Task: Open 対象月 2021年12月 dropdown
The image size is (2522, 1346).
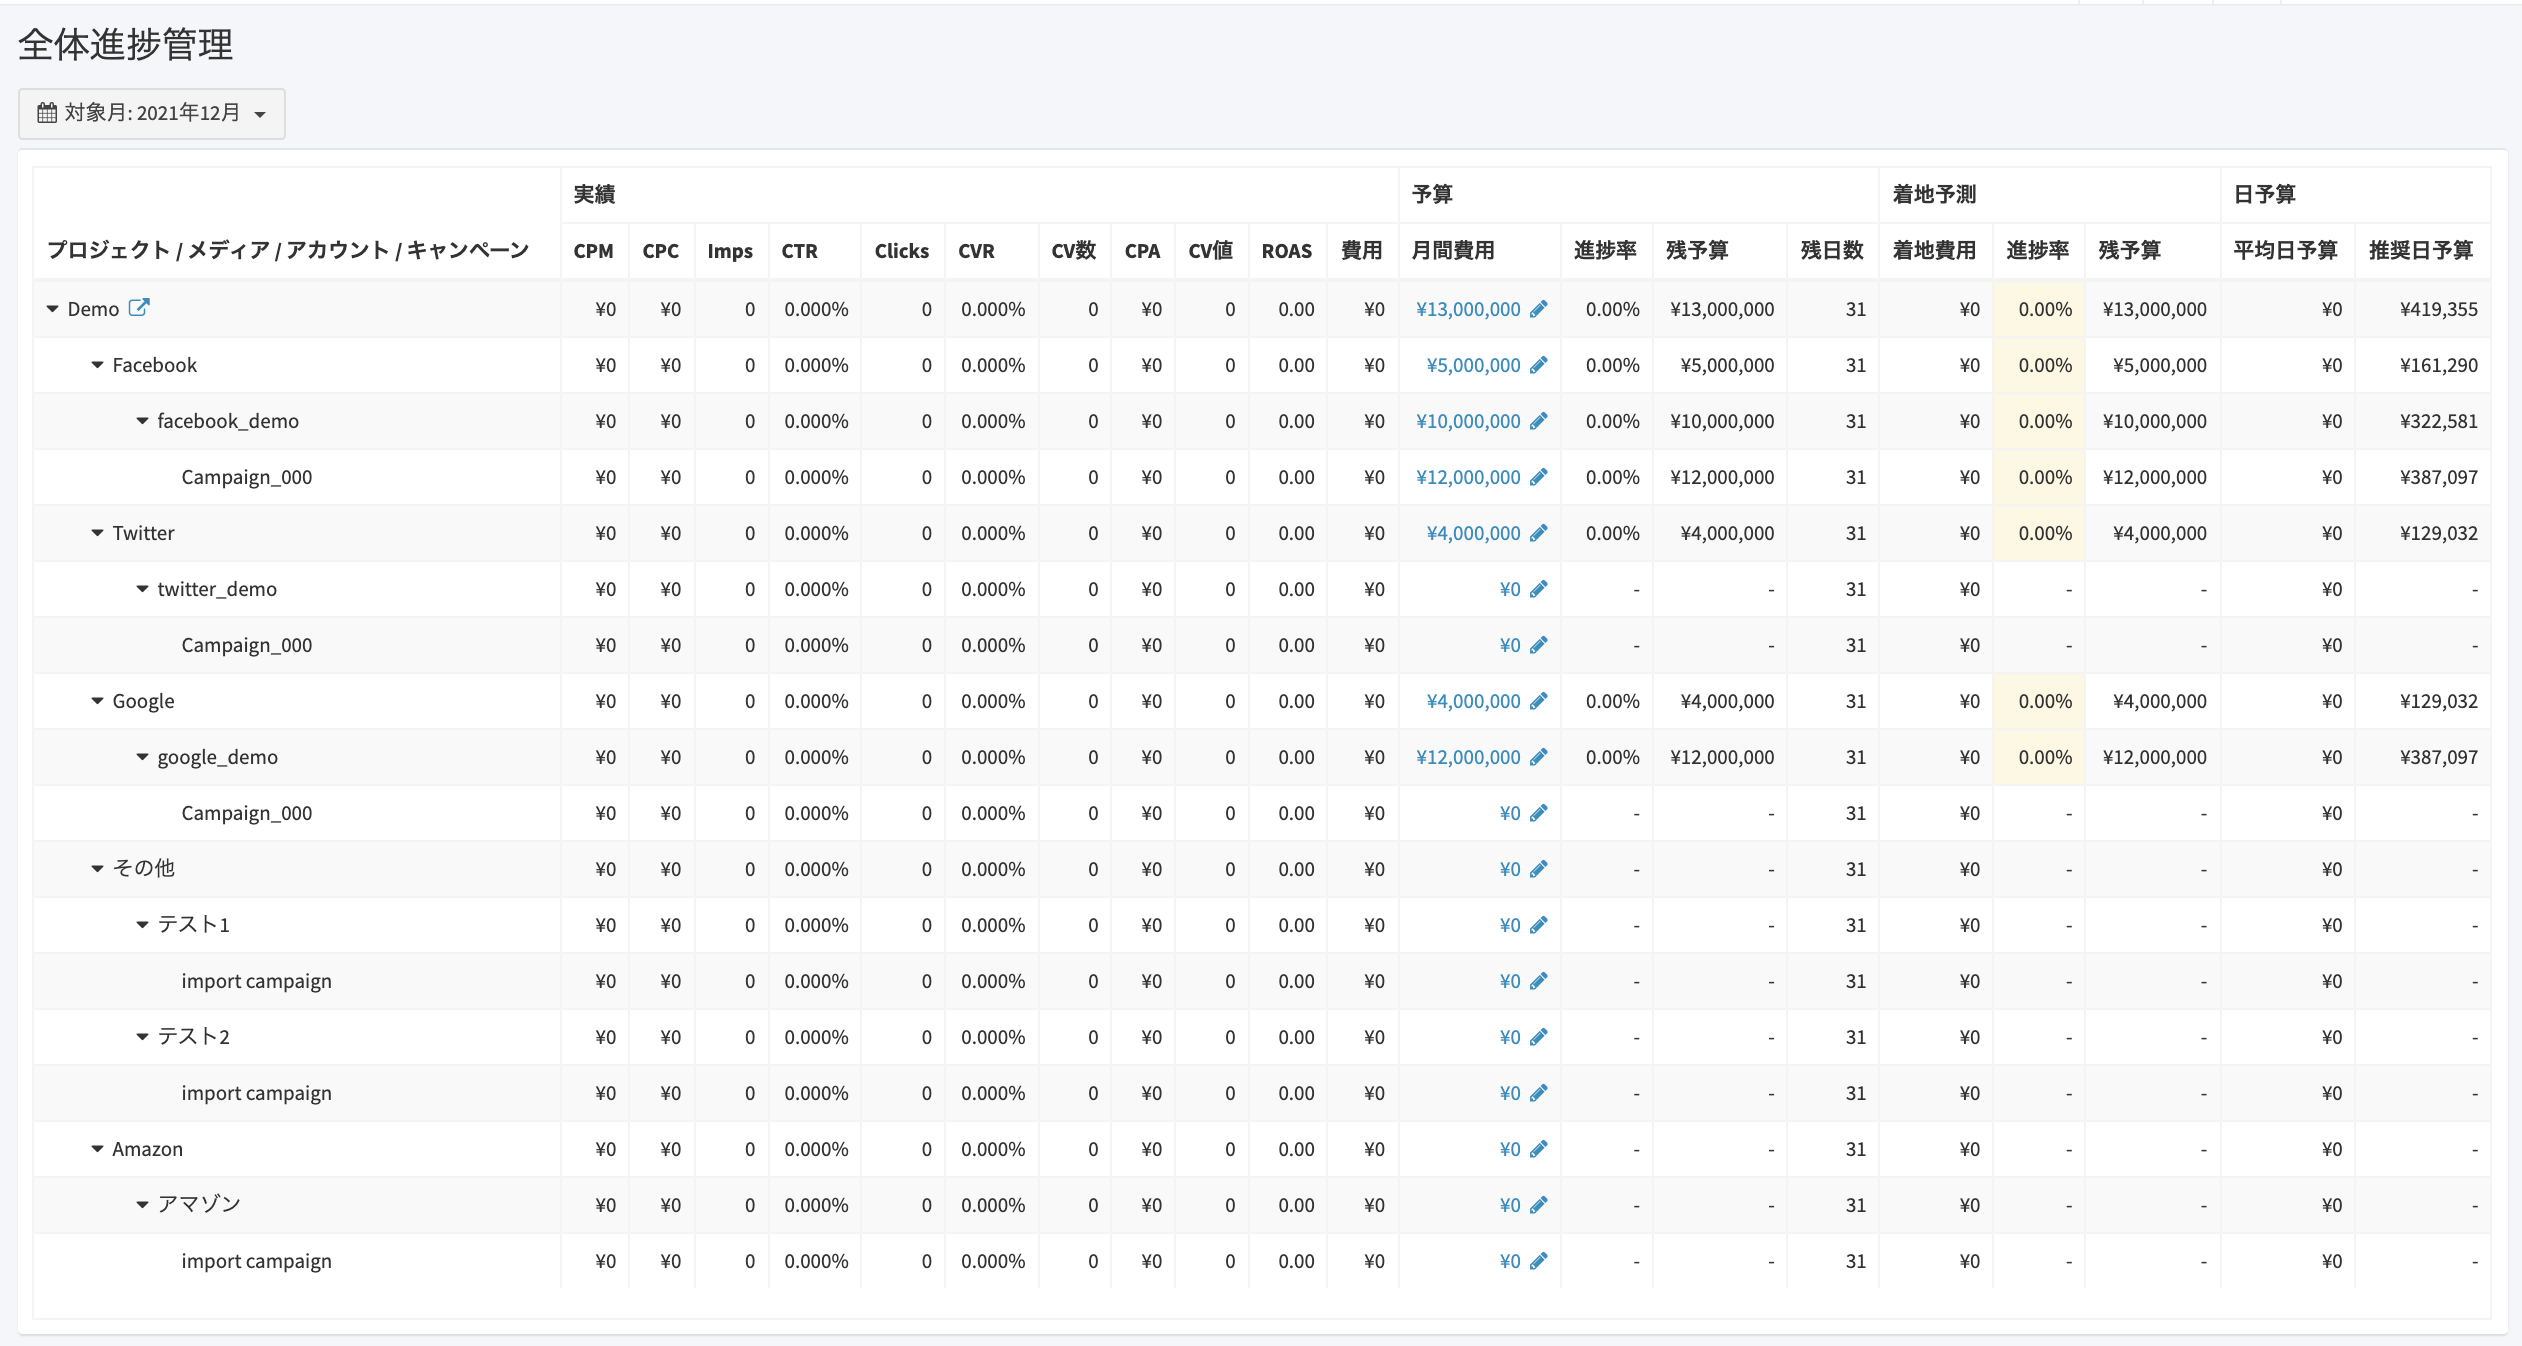Action: (x=152, y=113)
